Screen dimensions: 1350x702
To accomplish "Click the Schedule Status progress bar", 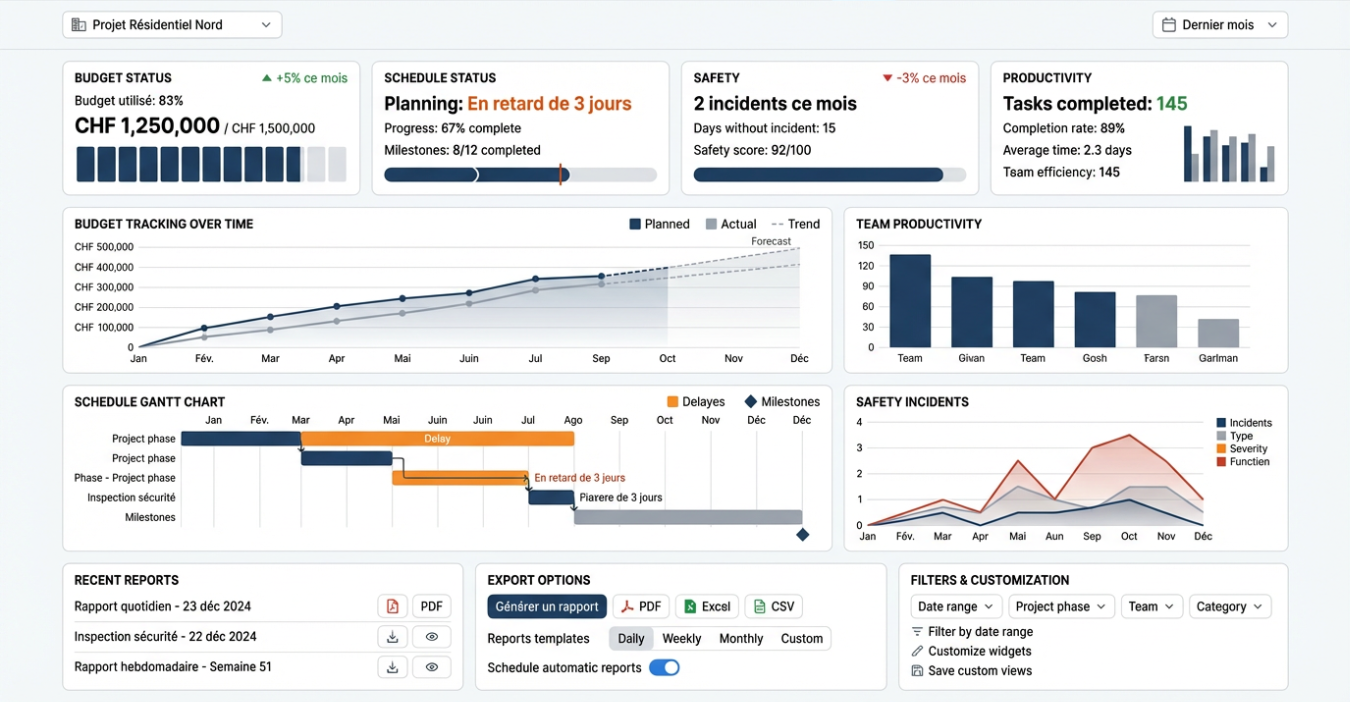I will 520,175.
